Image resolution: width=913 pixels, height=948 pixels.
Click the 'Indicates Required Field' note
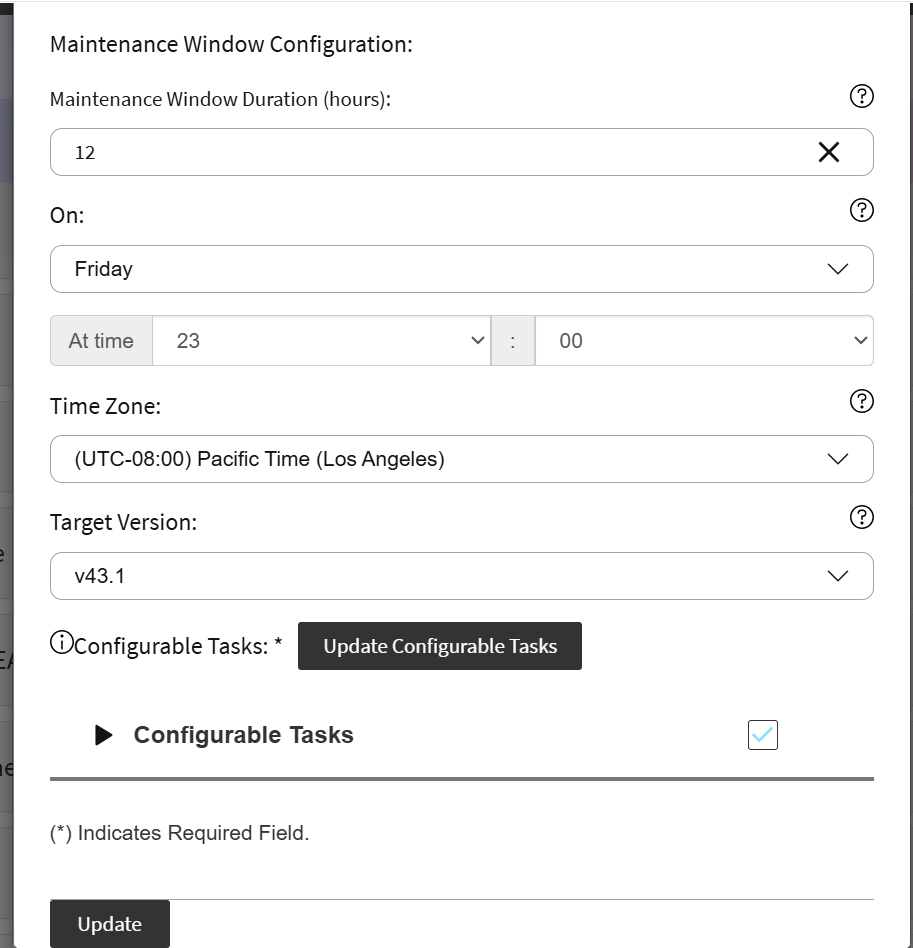pos(180,833)
